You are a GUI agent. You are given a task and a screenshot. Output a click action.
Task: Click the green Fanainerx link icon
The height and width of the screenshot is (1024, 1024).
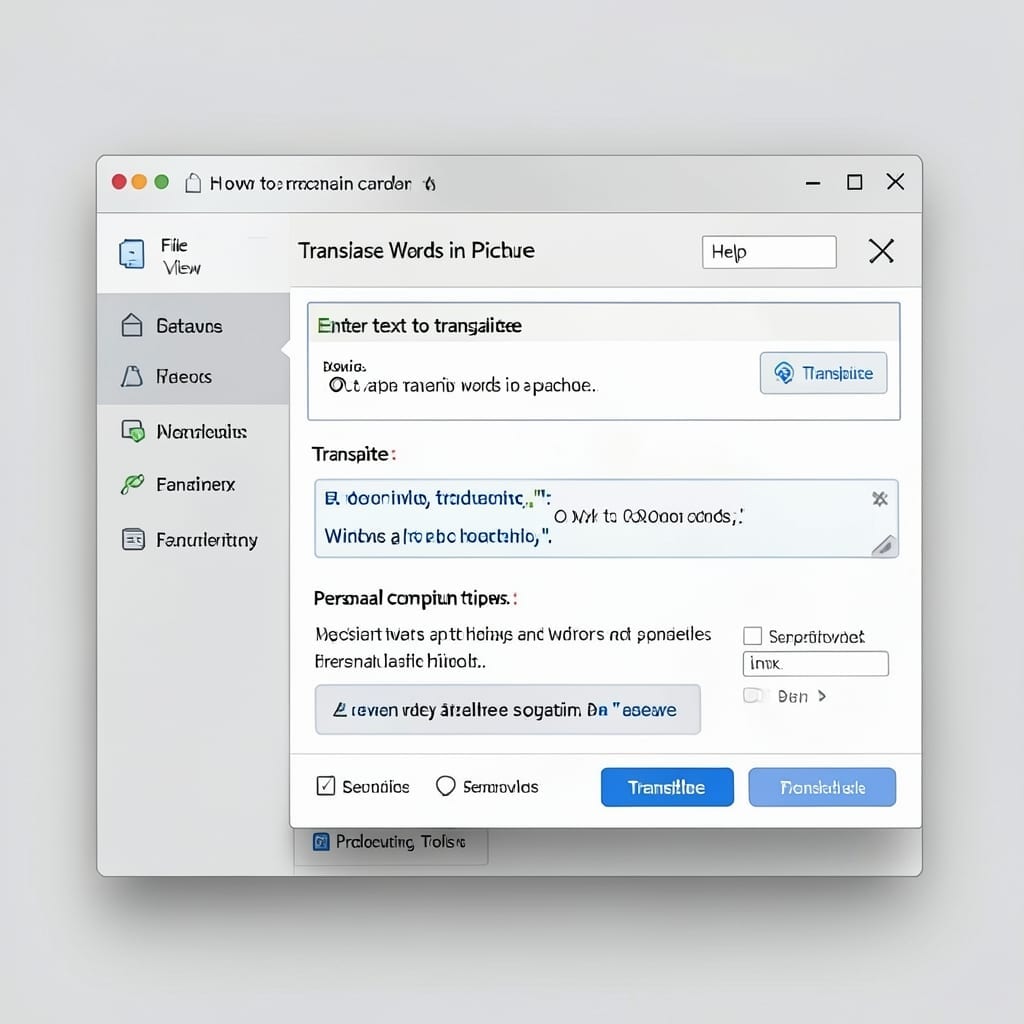[132, 484]
